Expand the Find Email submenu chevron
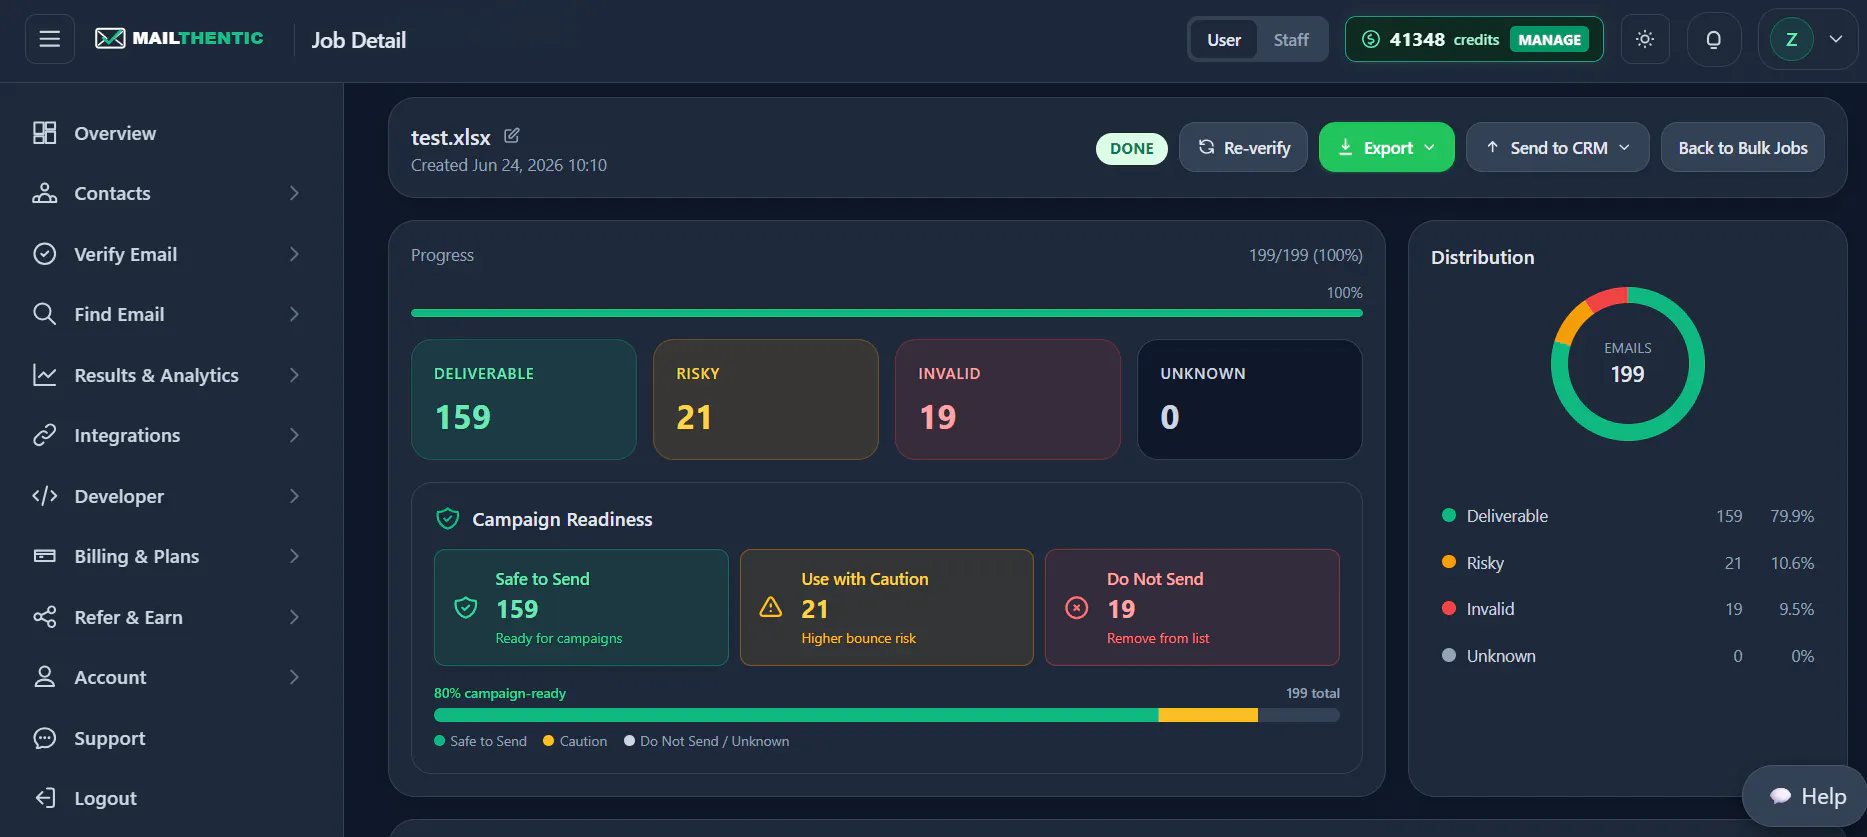The height and width of the screenshot is (837, 1867). [294, 314]
